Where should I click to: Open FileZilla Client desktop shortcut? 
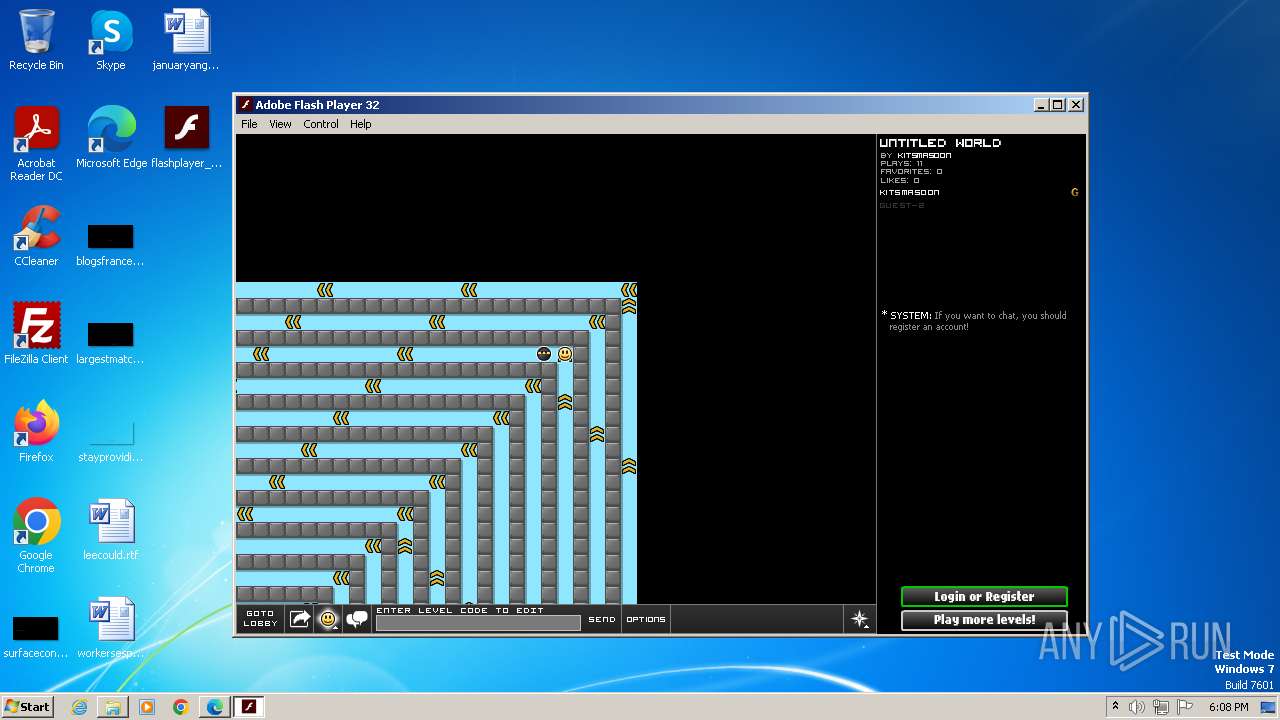(36, 334)
